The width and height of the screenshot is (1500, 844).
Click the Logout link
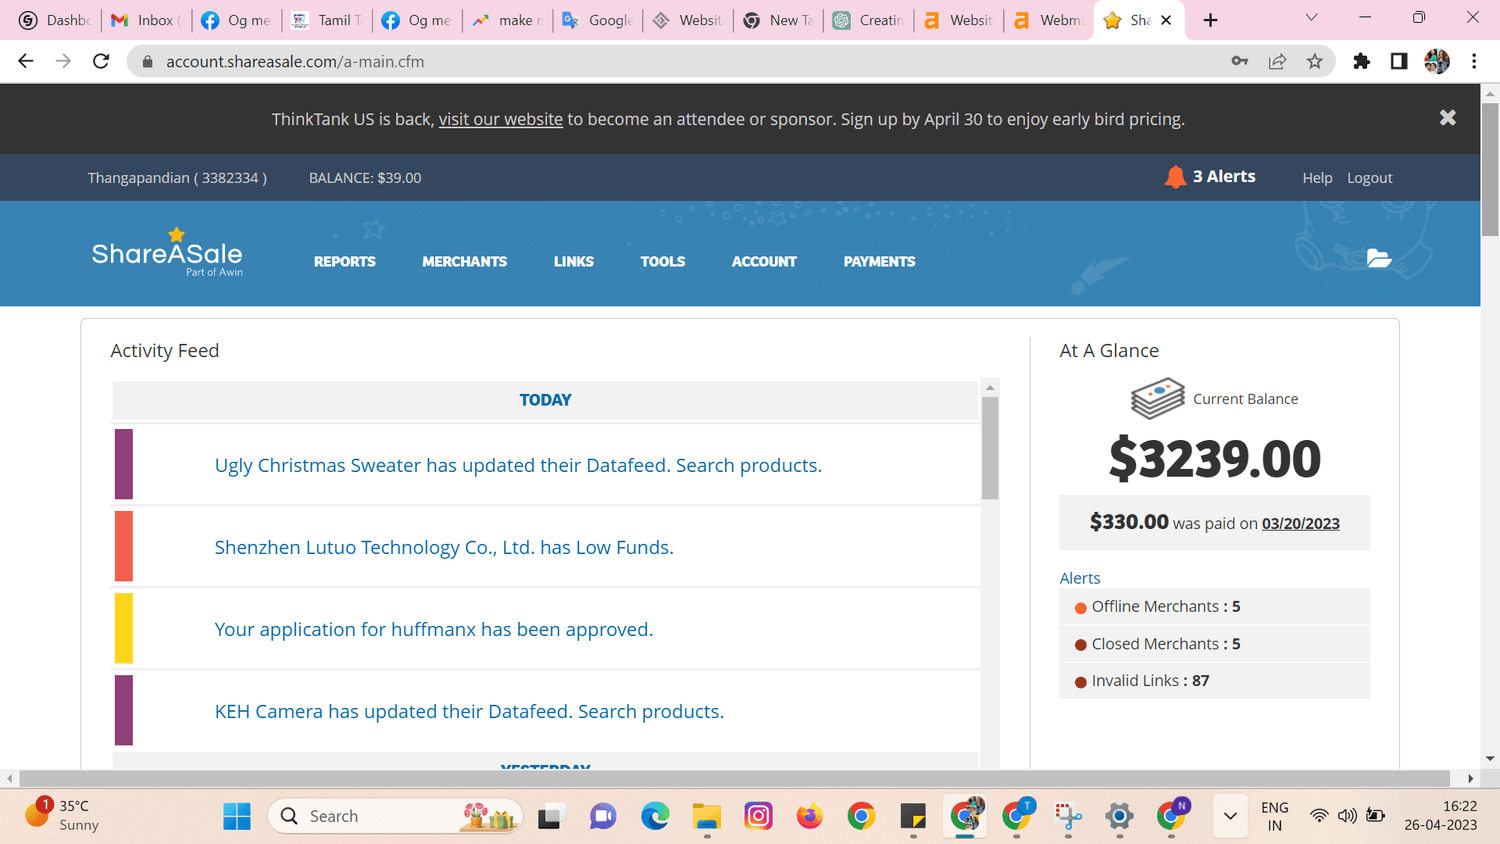pos(1369,177)
